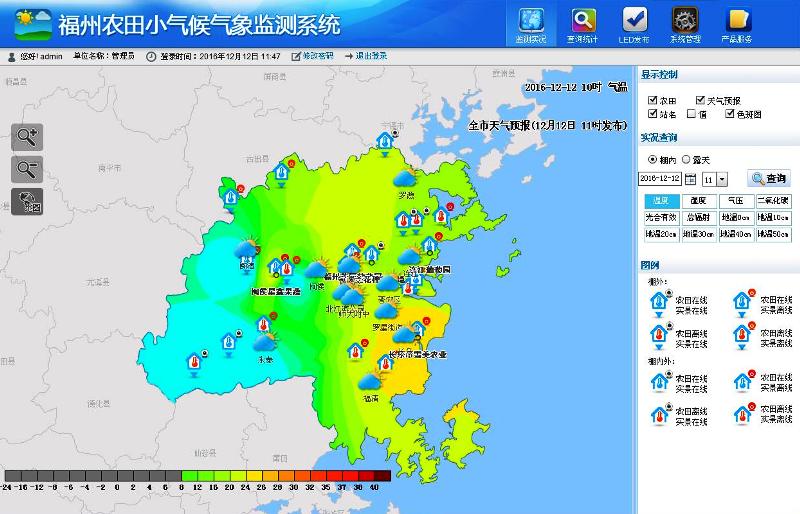Click the 查询 search button
The image size is (800, 514).
[768, 178]
